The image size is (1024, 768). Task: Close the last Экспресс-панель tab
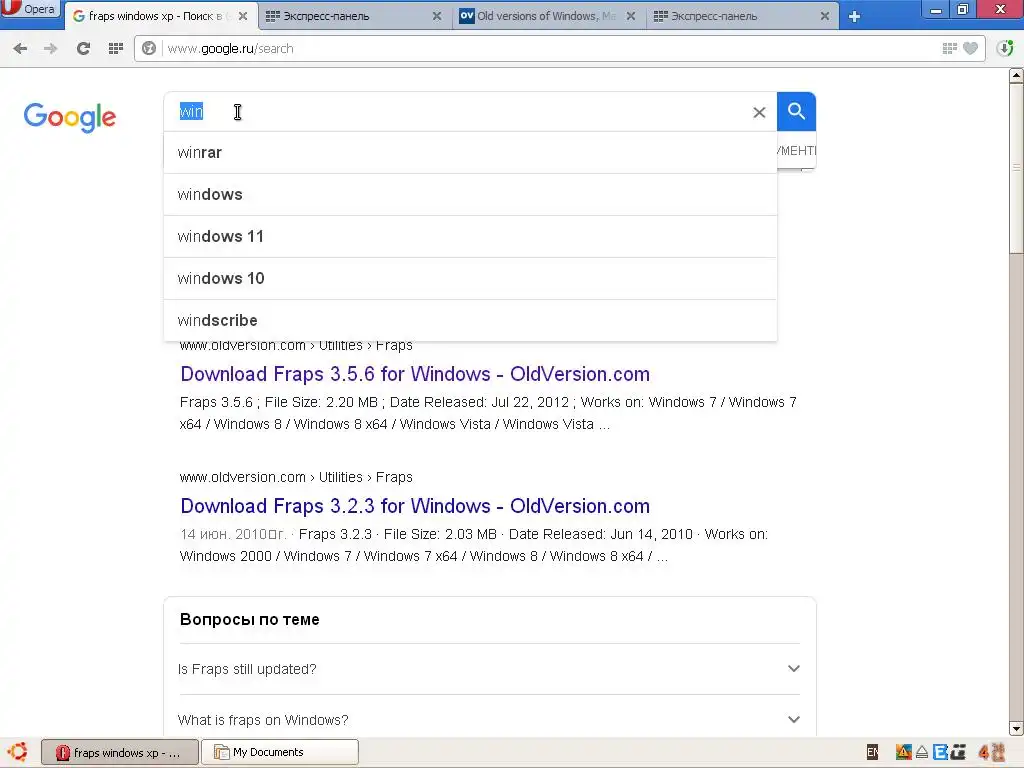(825, 16)
